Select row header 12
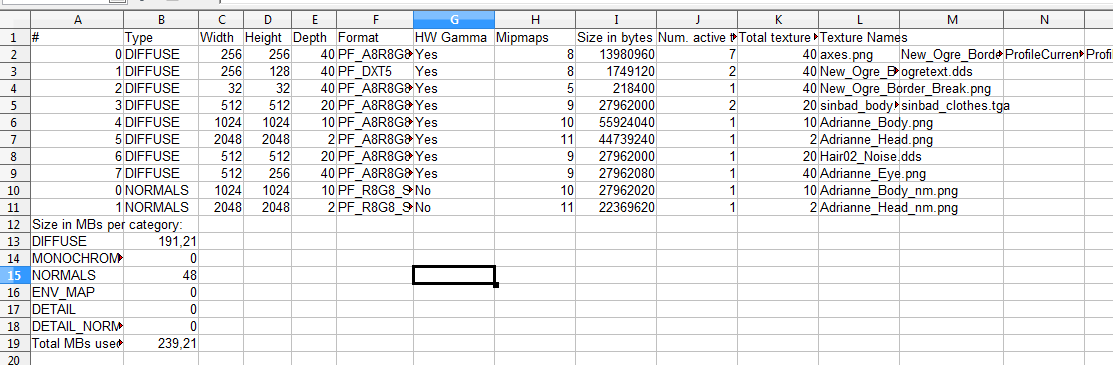This screenshot has height=365, width=1113. pyautogui.click(x=15, y=224)
